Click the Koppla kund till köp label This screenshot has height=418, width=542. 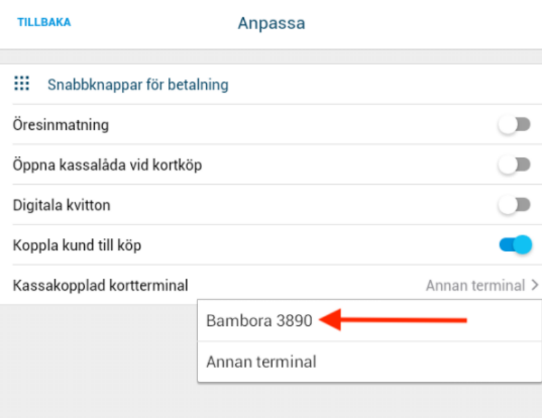tap(77, 245)
